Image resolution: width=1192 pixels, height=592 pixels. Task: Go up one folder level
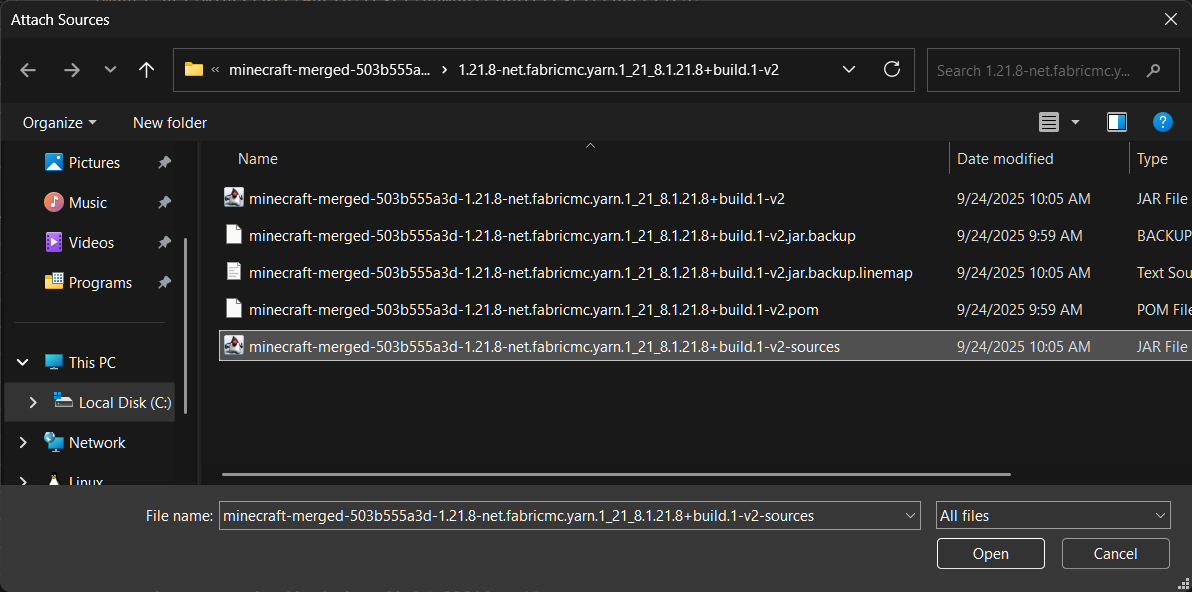pyautogui.click(x=146, y=70)
